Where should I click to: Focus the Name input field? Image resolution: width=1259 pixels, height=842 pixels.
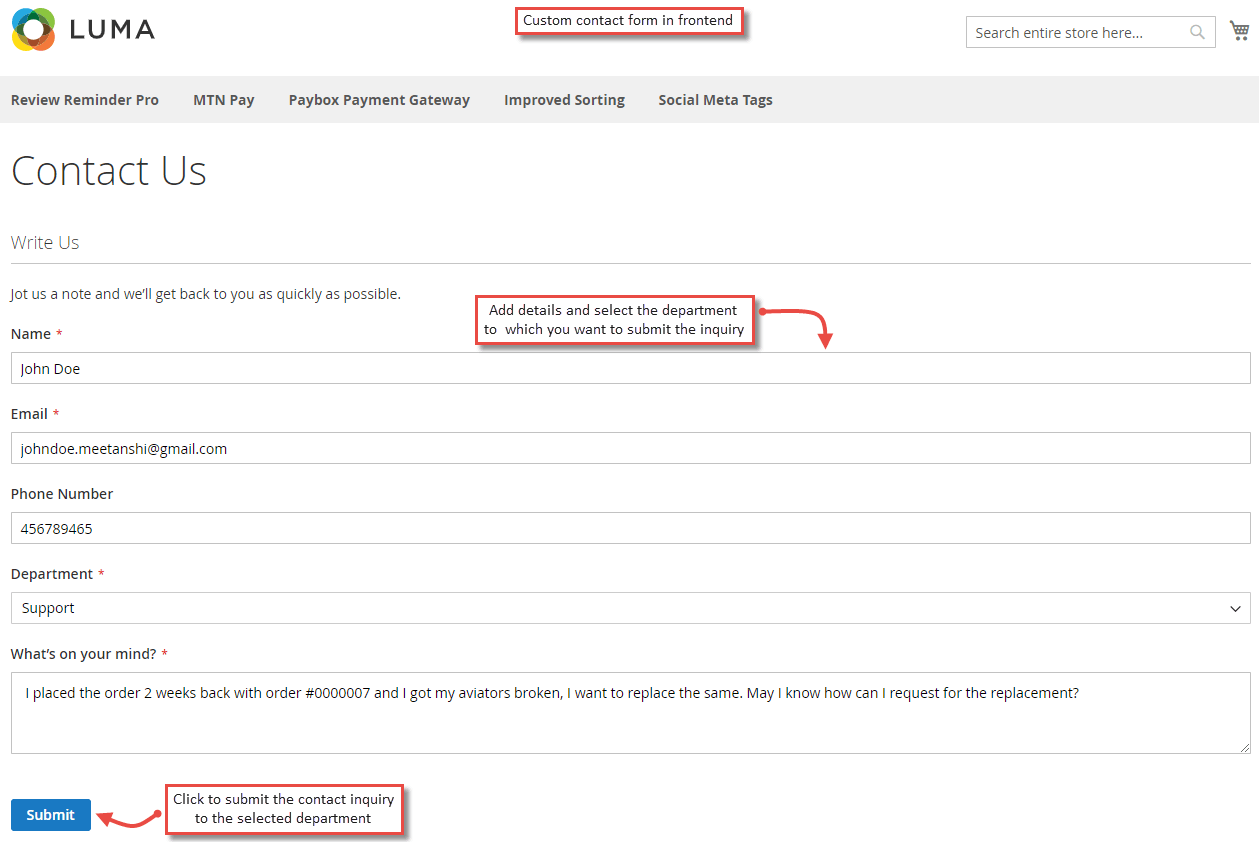pos(630,368)
